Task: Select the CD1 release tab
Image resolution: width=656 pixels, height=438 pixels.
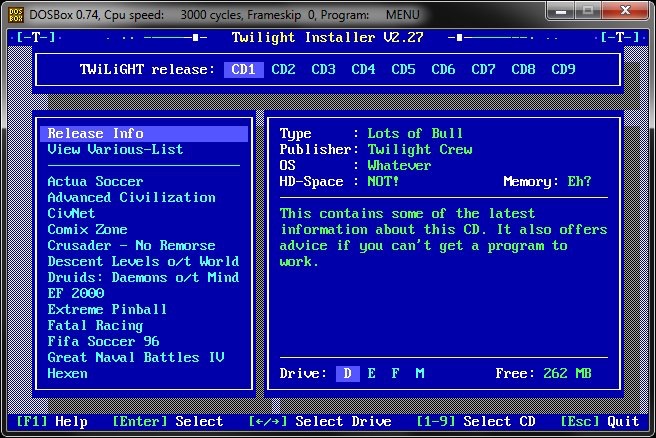Action: (244, 69)
